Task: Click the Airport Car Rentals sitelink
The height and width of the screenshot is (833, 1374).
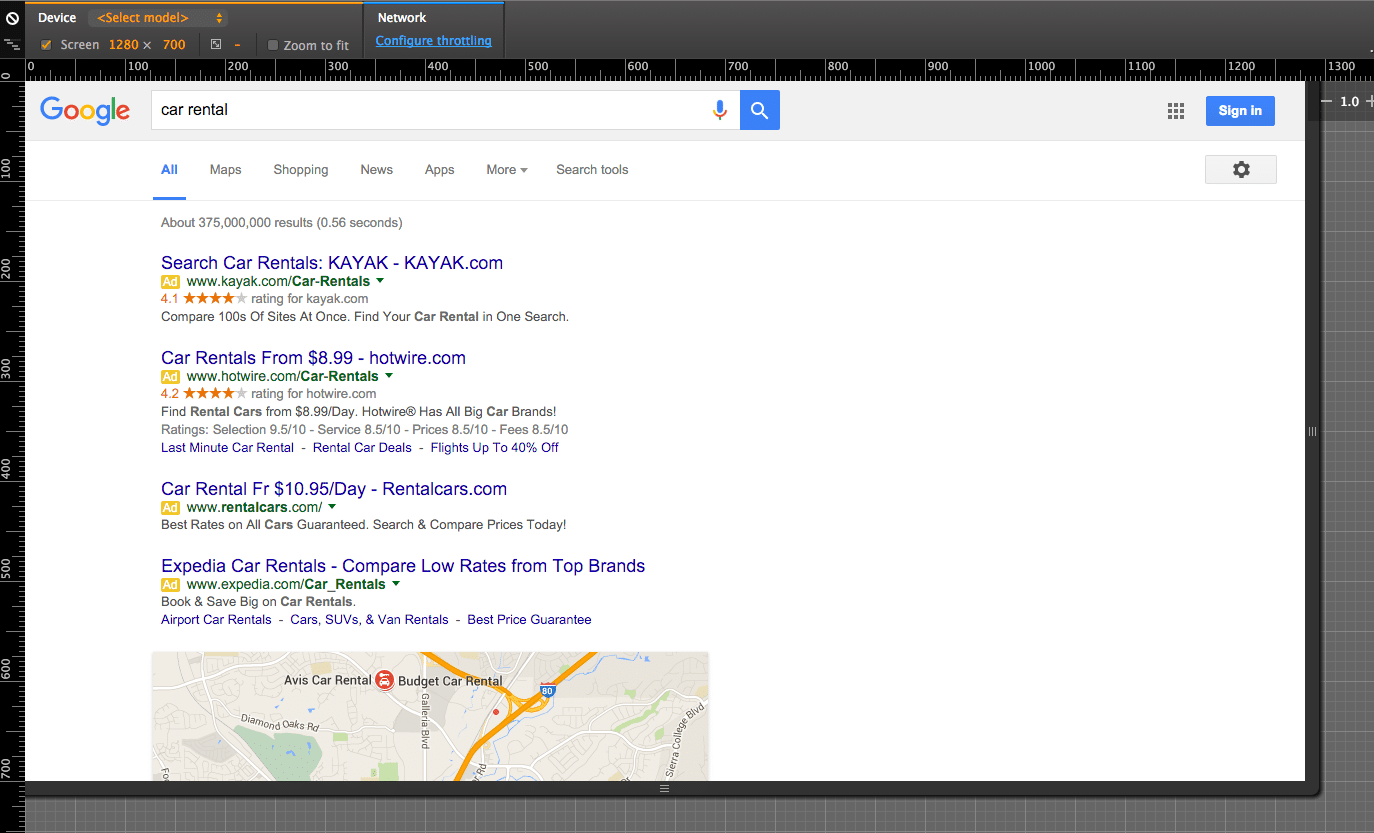Action: pos(216,620)
